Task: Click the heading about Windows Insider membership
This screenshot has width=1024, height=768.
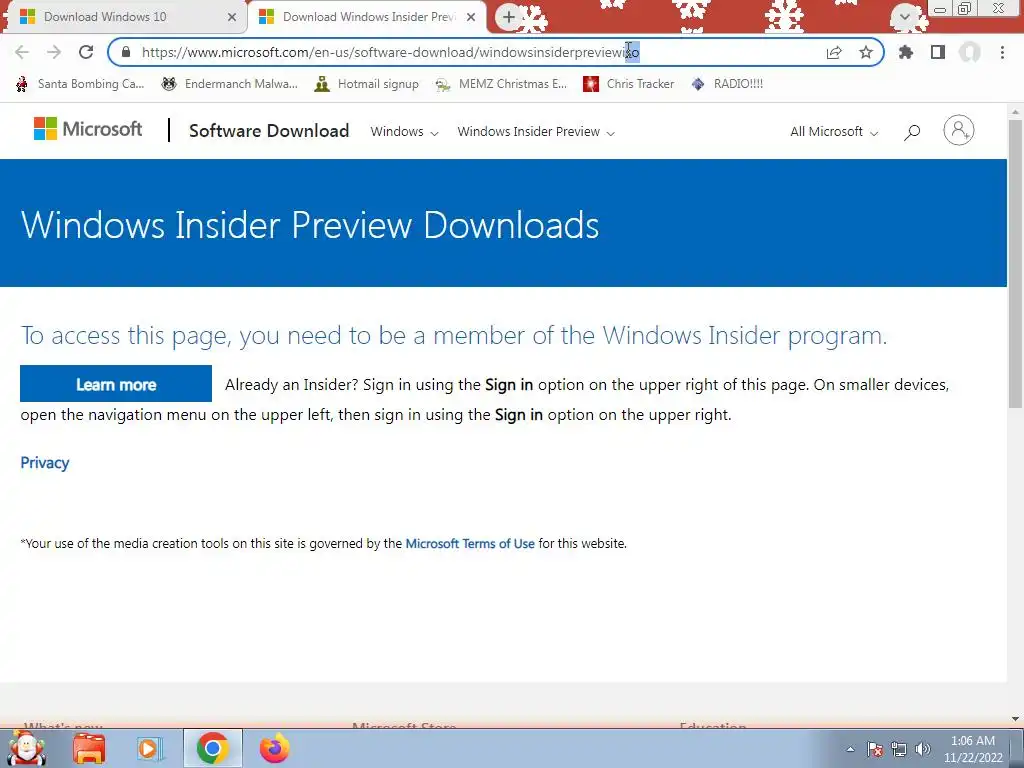Action: [454, 336]
